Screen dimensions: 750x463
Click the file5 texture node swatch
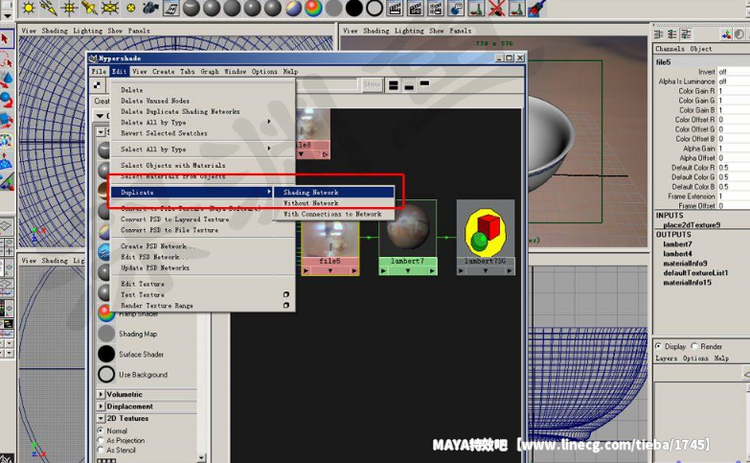[330, 238]
